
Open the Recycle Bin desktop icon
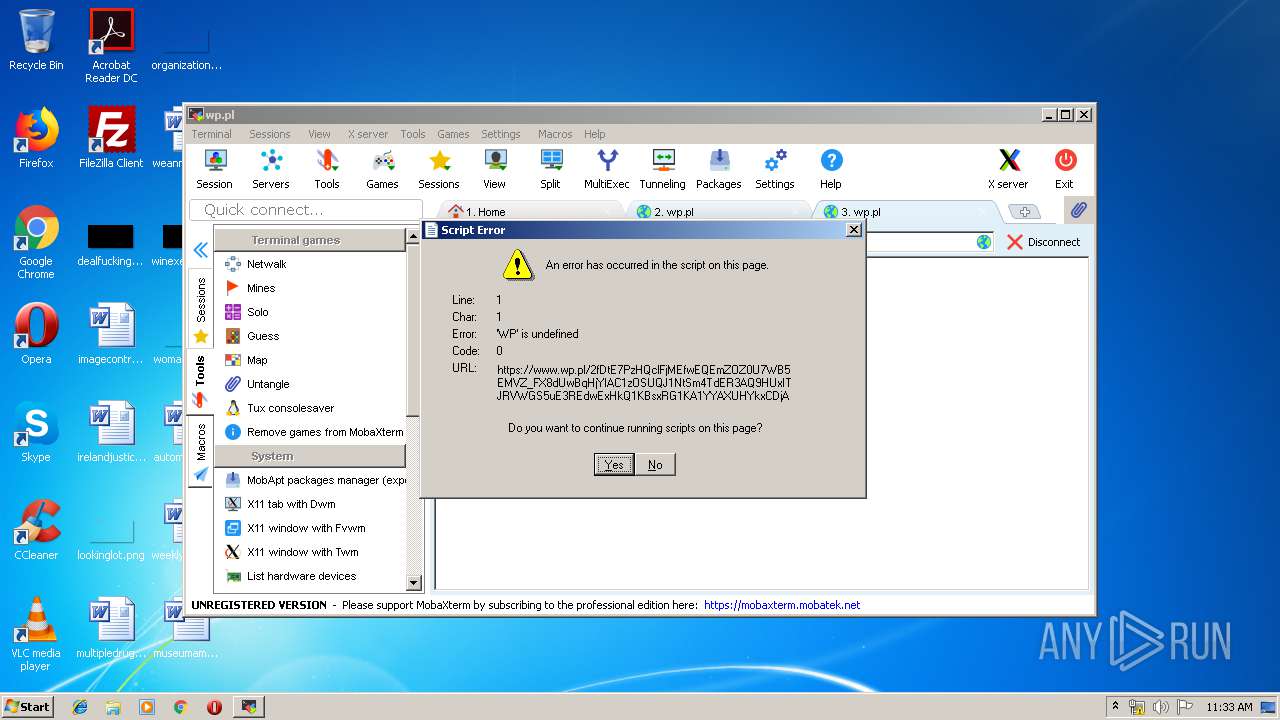click(36, 40)
